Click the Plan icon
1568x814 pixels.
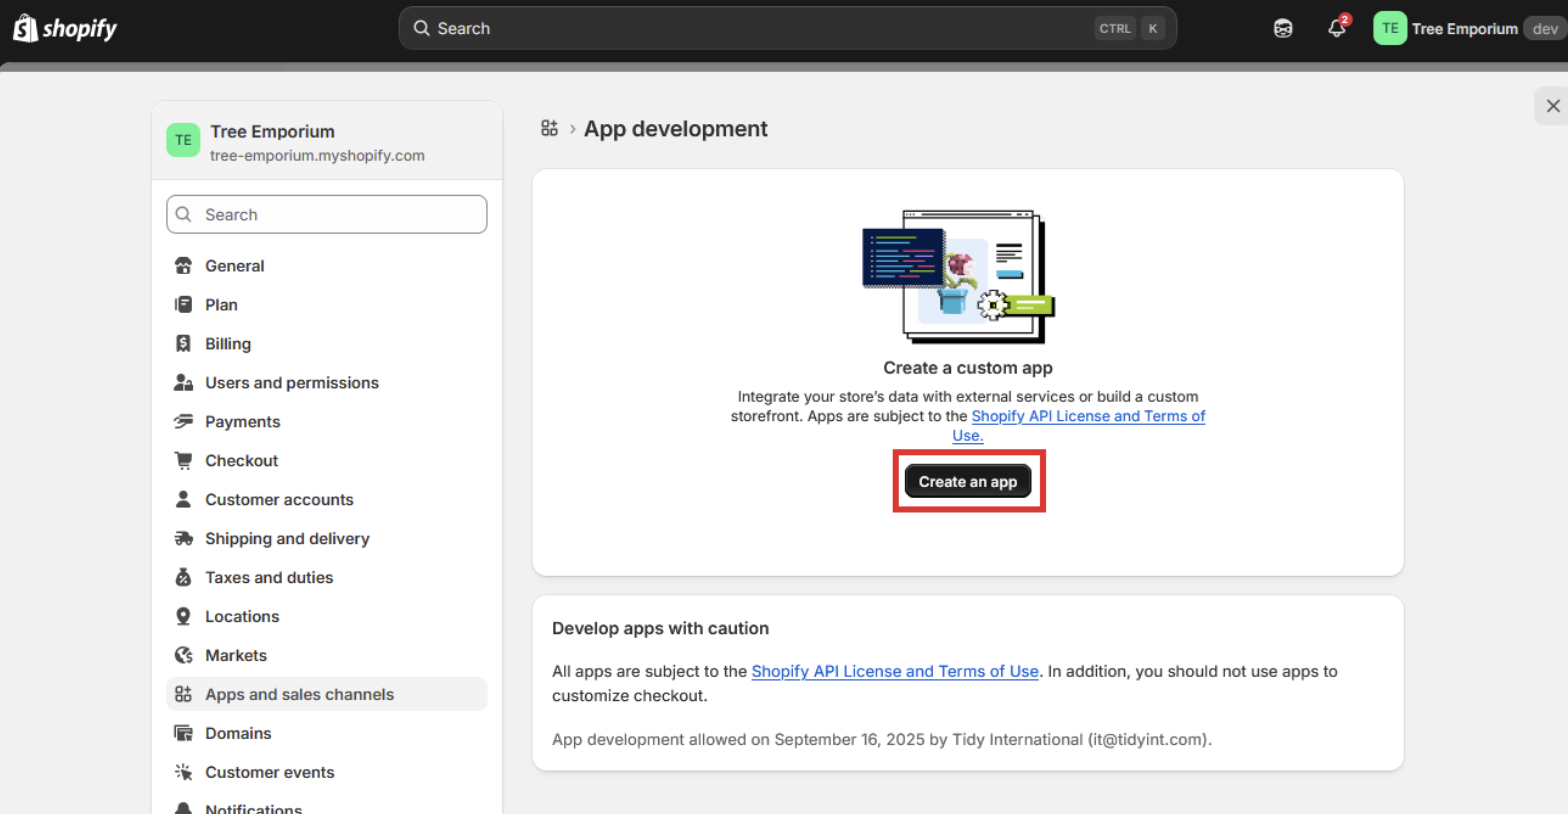(183, 305)
